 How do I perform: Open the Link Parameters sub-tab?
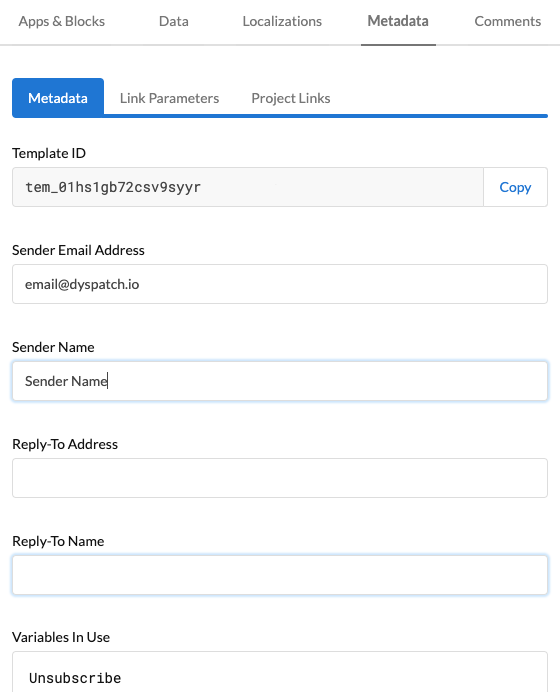tap(169, 98)
